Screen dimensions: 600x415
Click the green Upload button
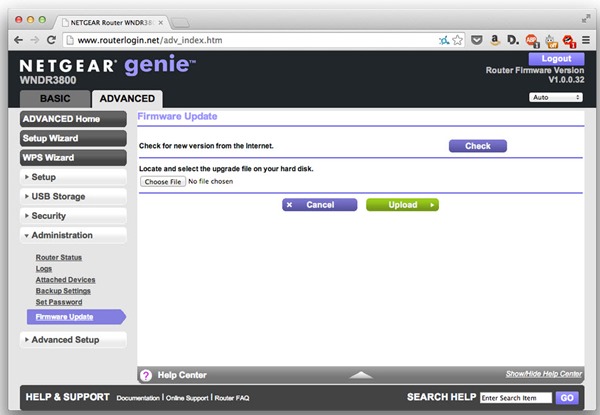(402, 205)
